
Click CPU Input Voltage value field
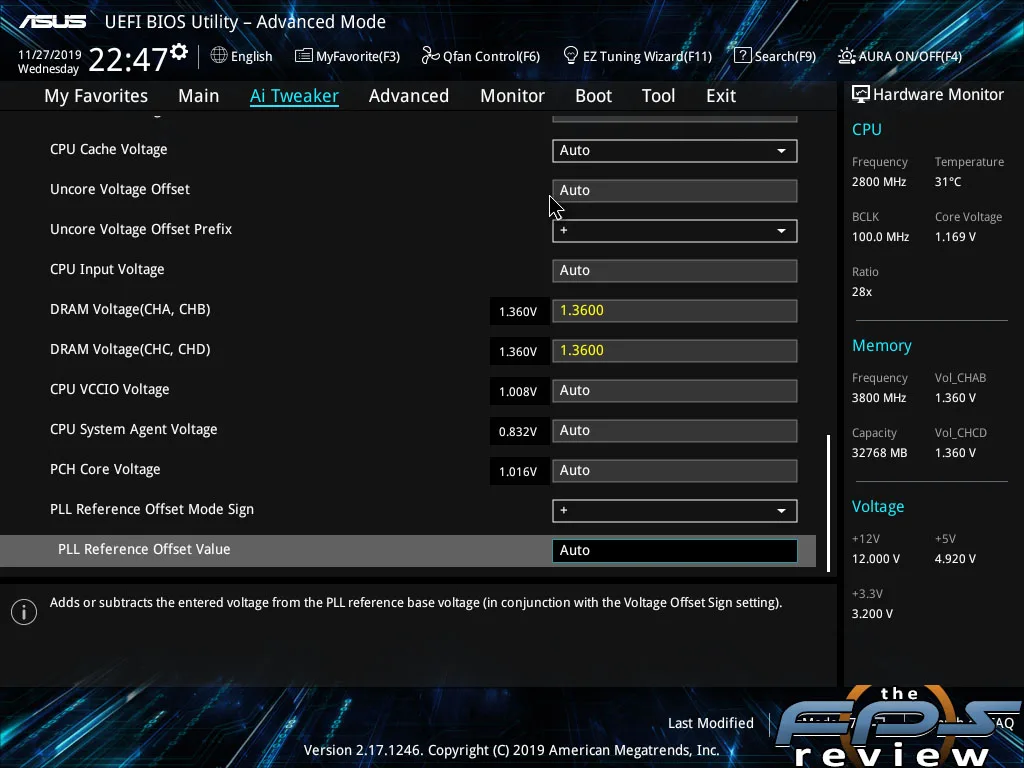pos(675,270)
